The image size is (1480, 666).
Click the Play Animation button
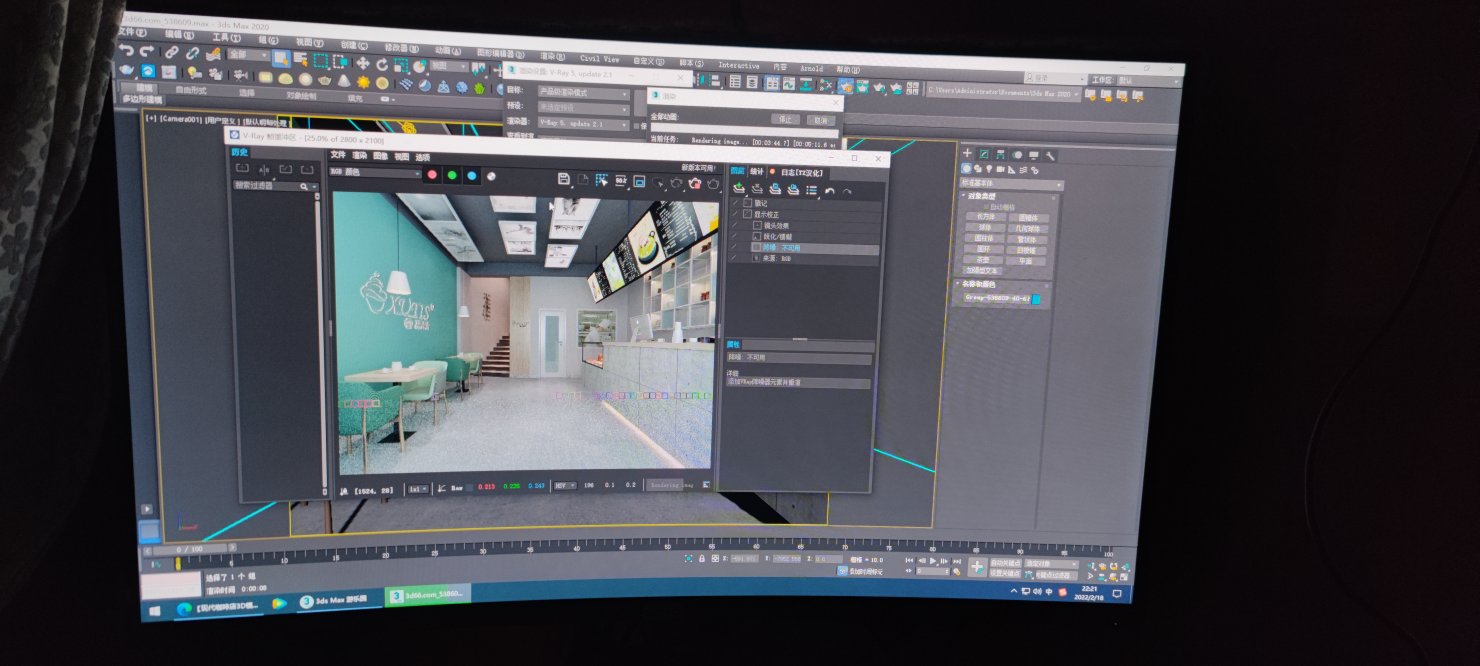coord(933,560)
